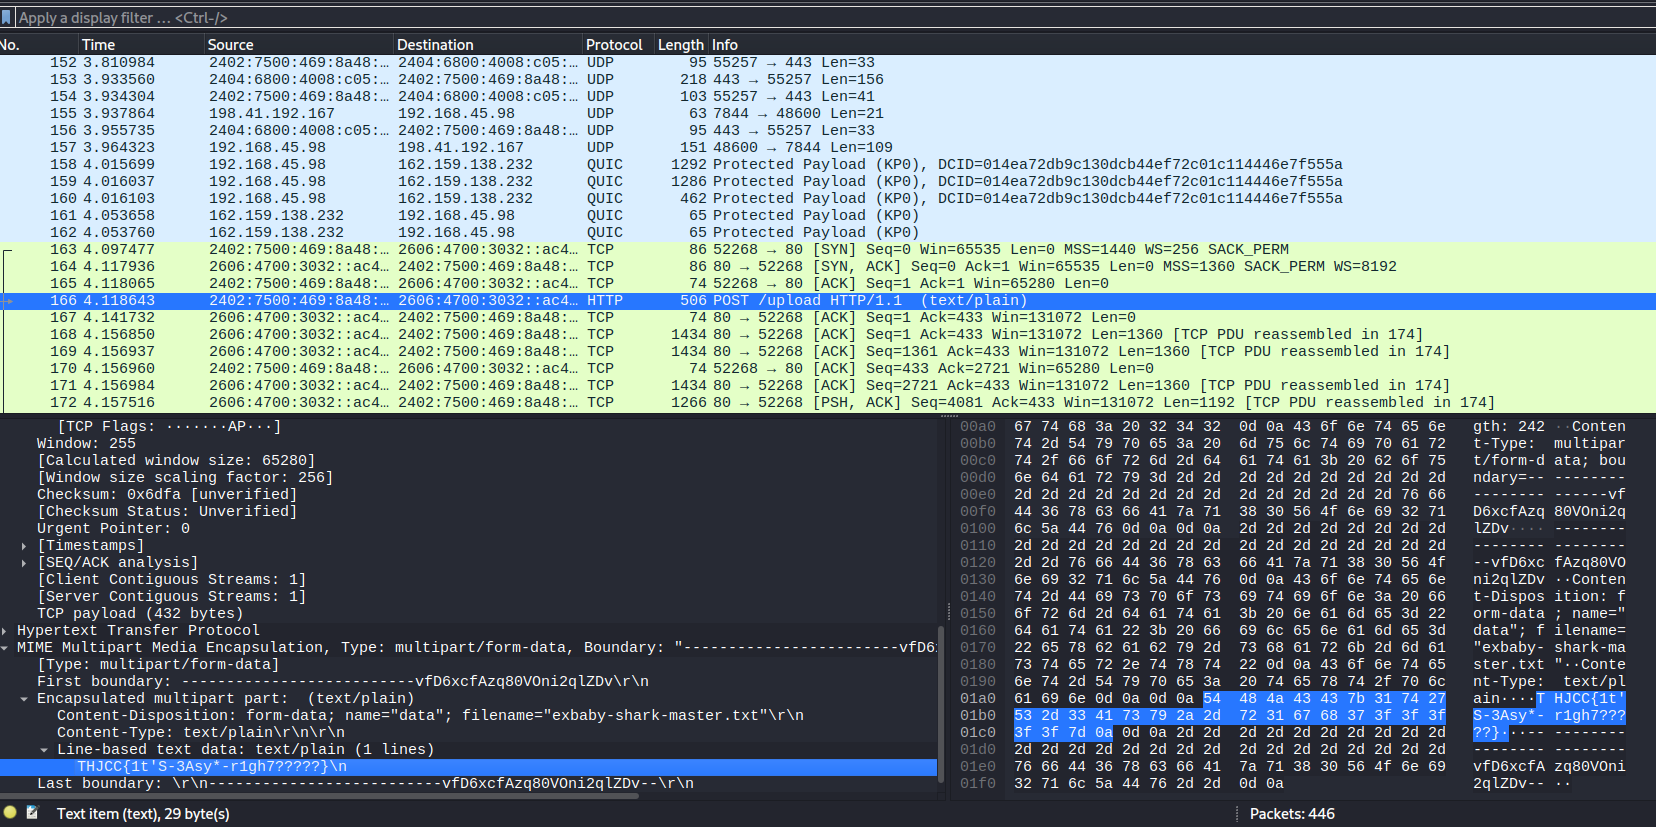Expand the Hypertext Transfer Protocol section

click(x=5, y=631)
